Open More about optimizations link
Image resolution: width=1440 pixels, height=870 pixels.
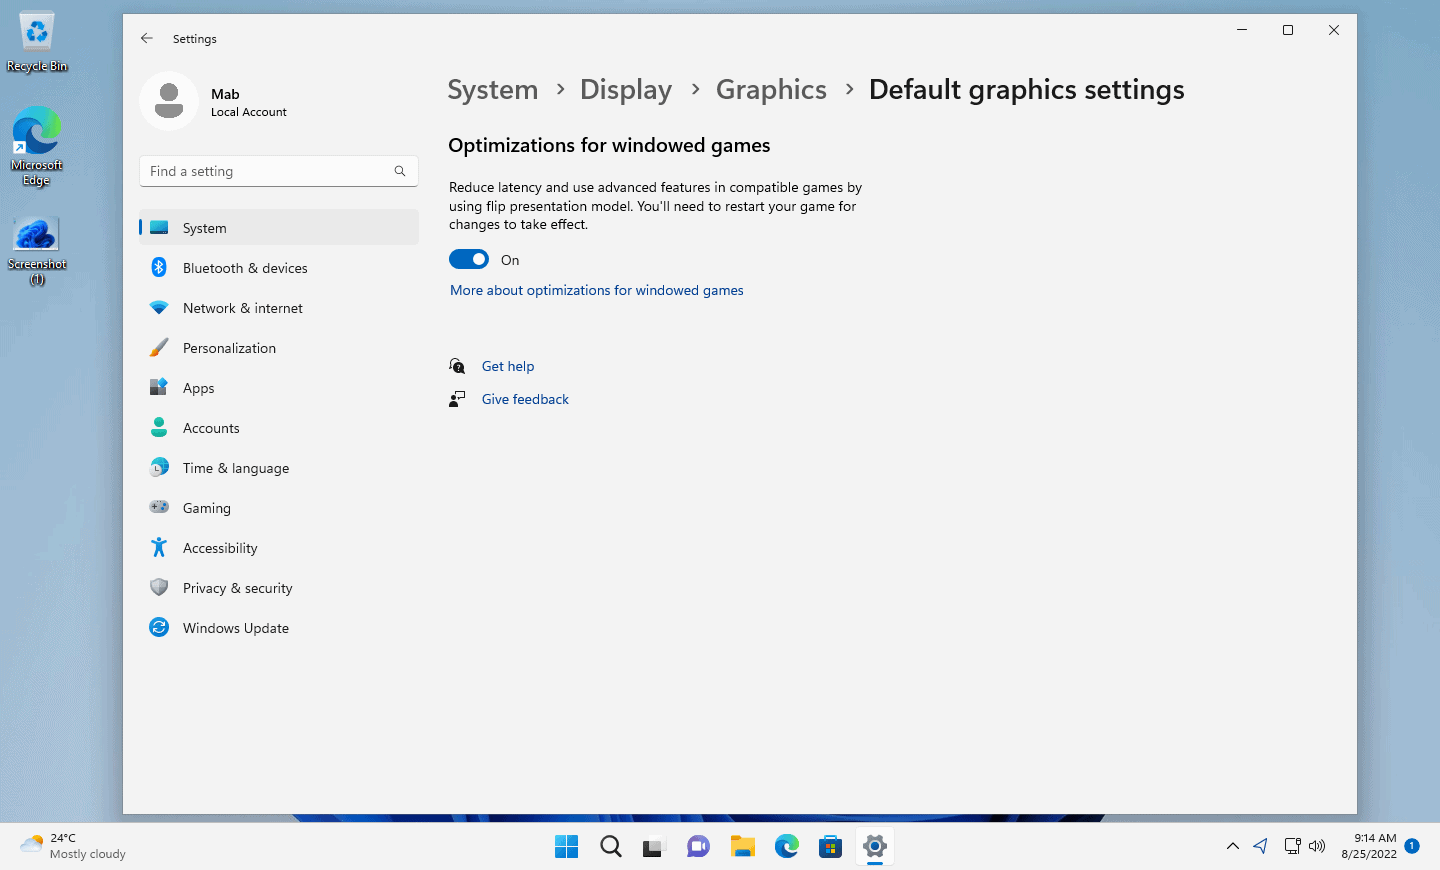click(x=596, y=290)
